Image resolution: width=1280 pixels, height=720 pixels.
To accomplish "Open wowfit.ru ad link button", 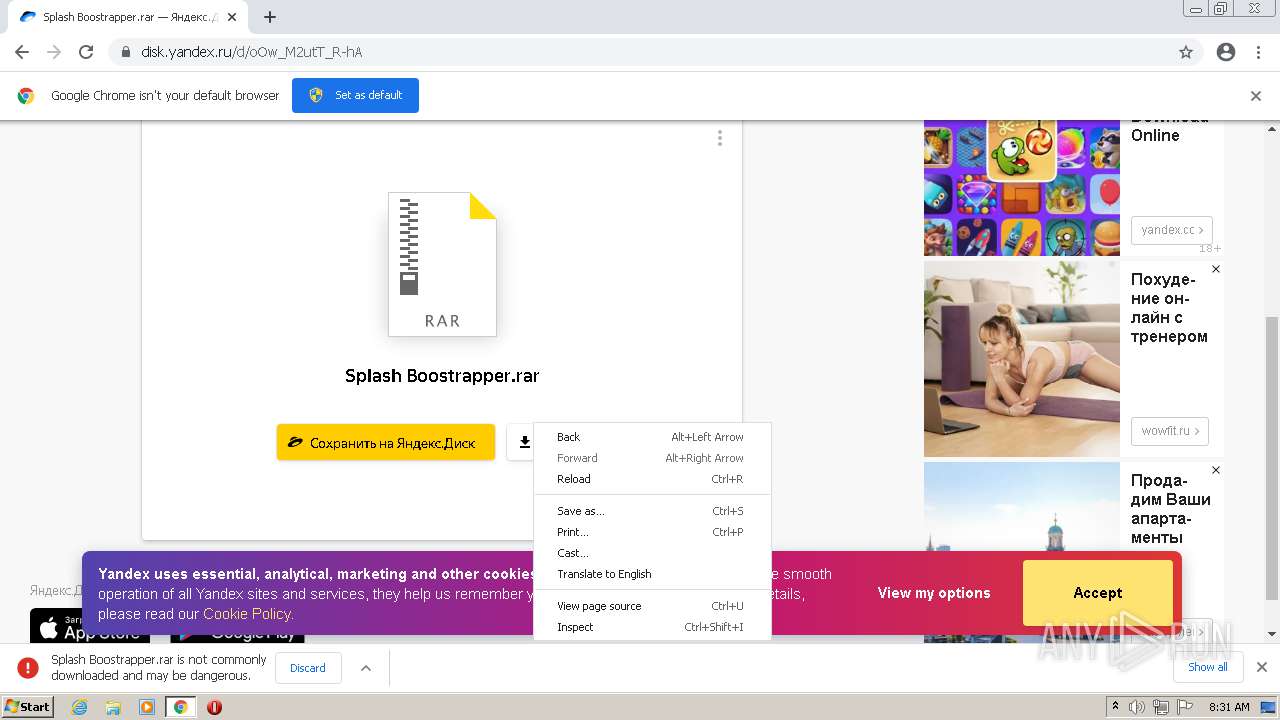I will (x=1170, y=431).
